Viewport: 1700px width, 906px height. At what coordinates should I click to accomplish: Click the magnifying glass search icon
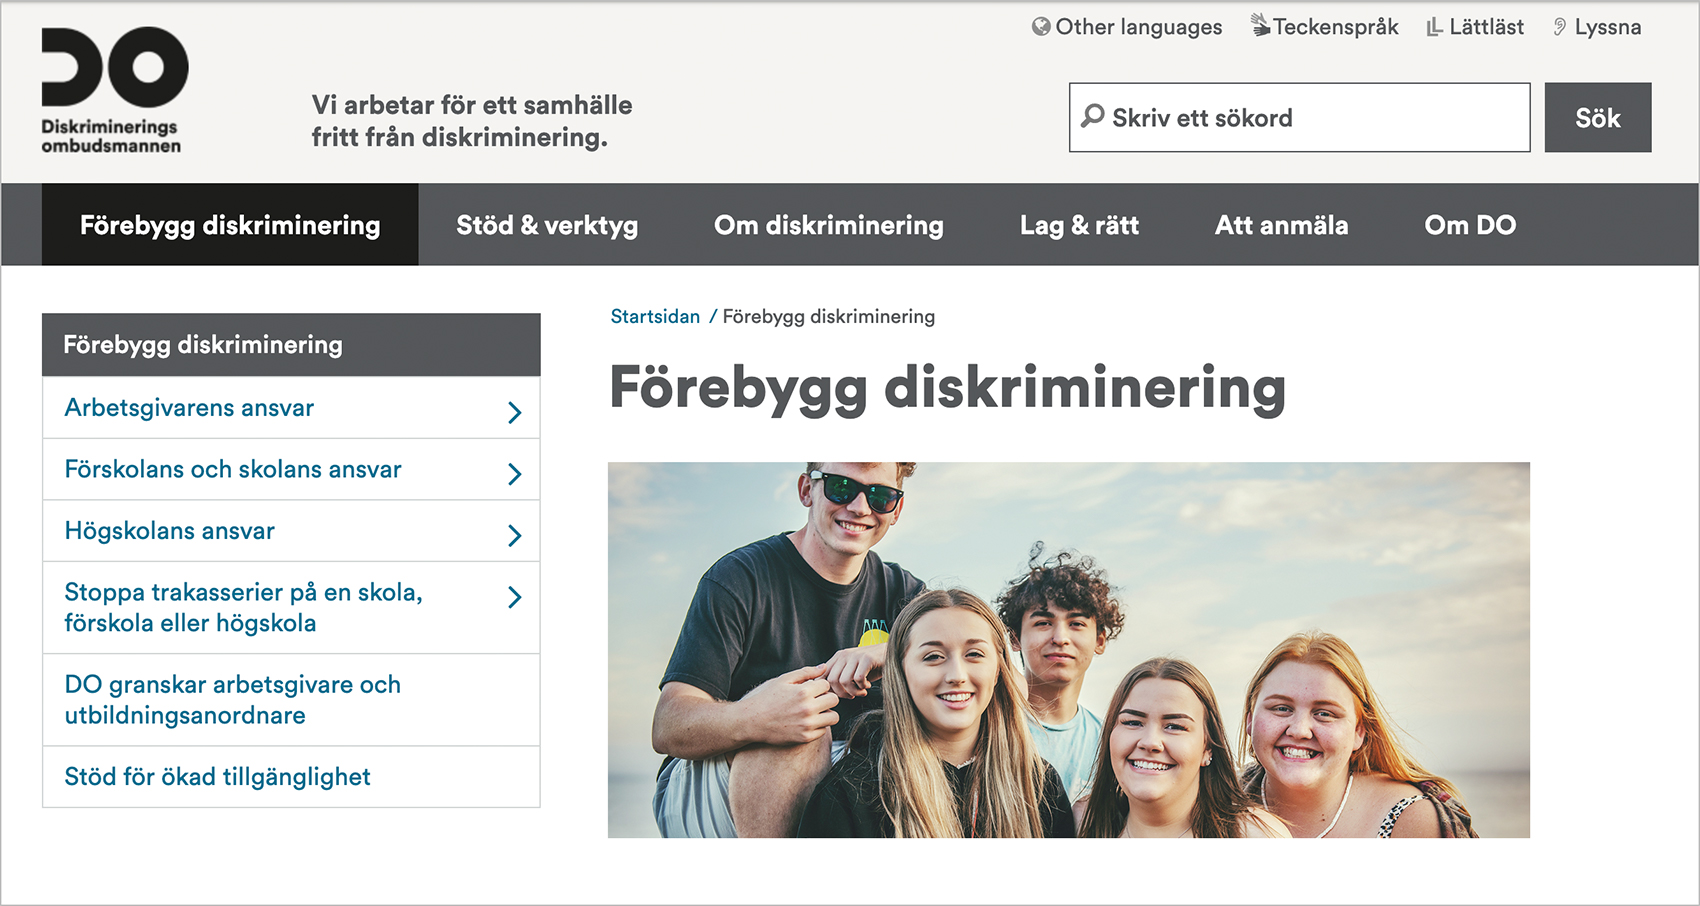pyautogui.click(x=1093, y=117)
